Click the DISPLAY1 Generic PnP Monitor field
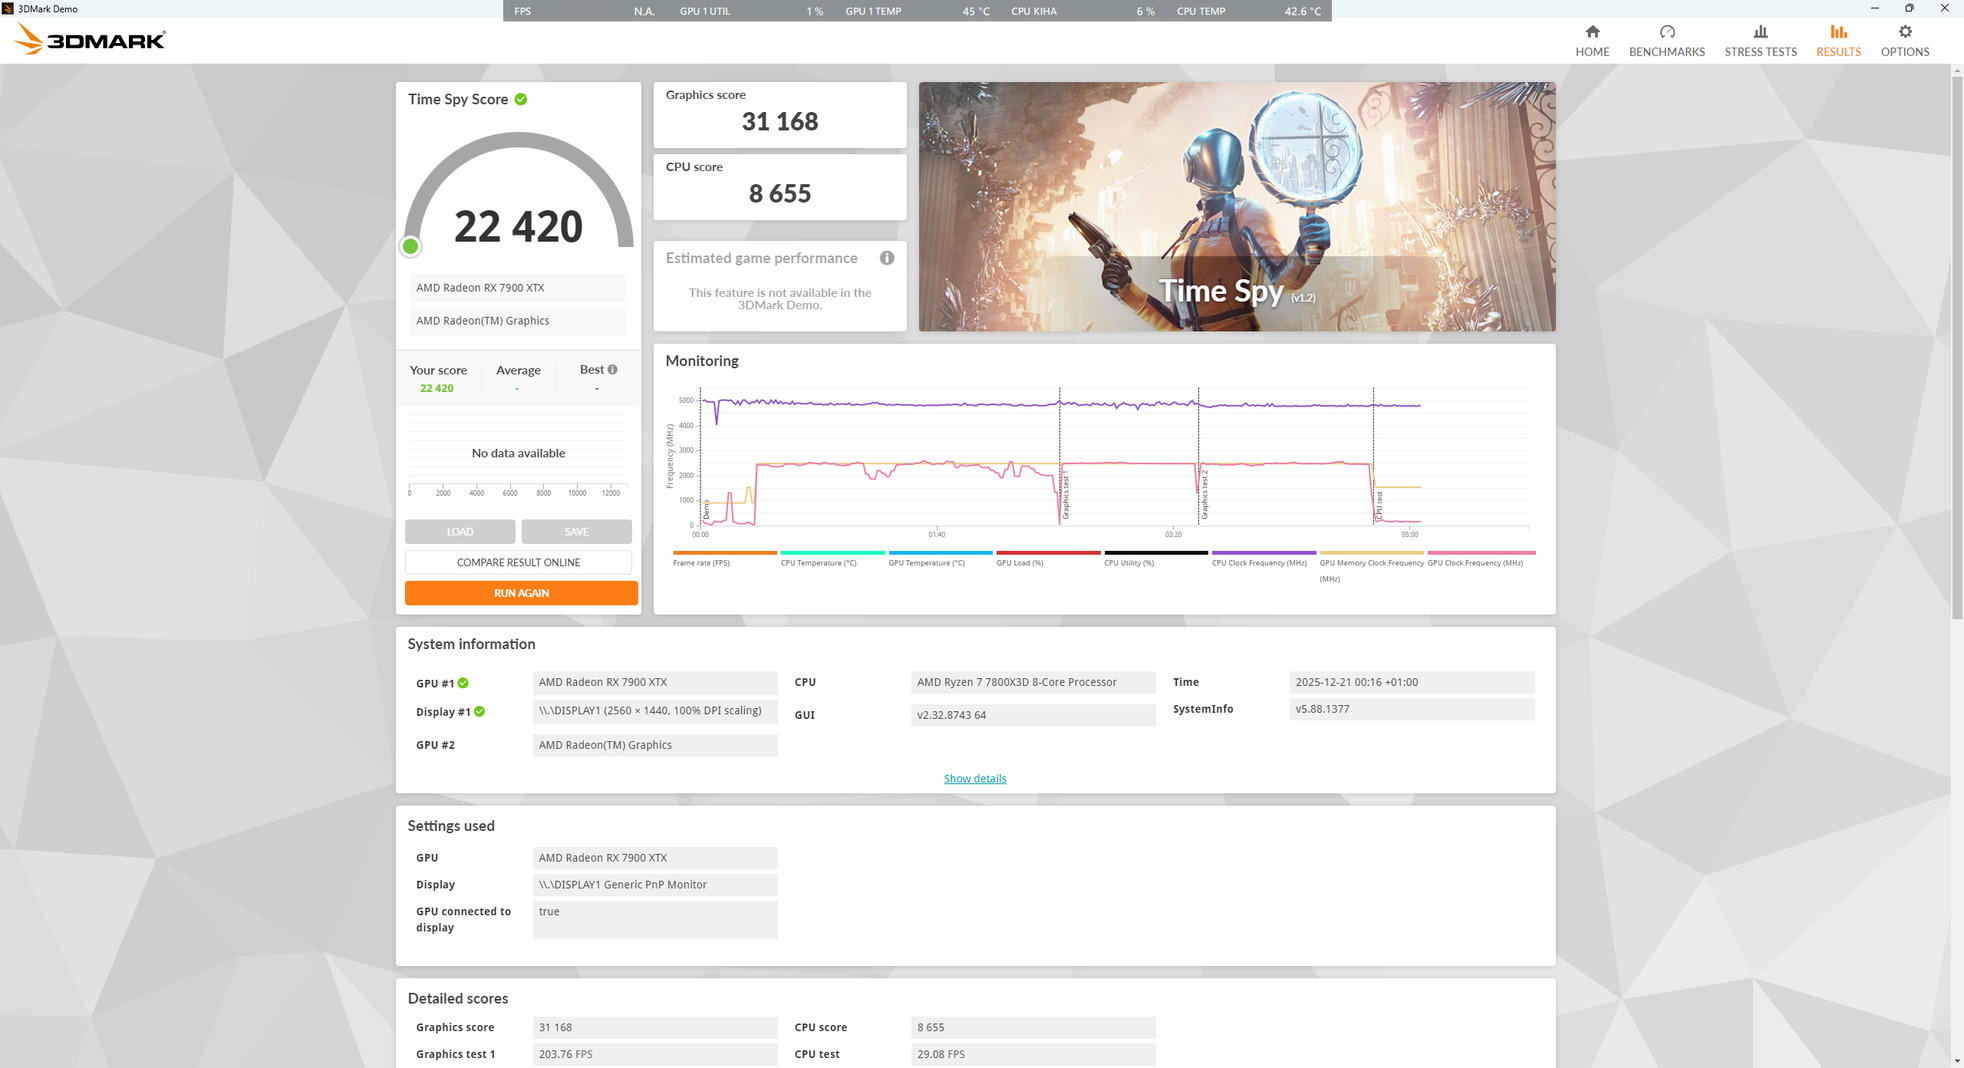This screenshot has height=1068, width=1964. (x=655, y=885)
